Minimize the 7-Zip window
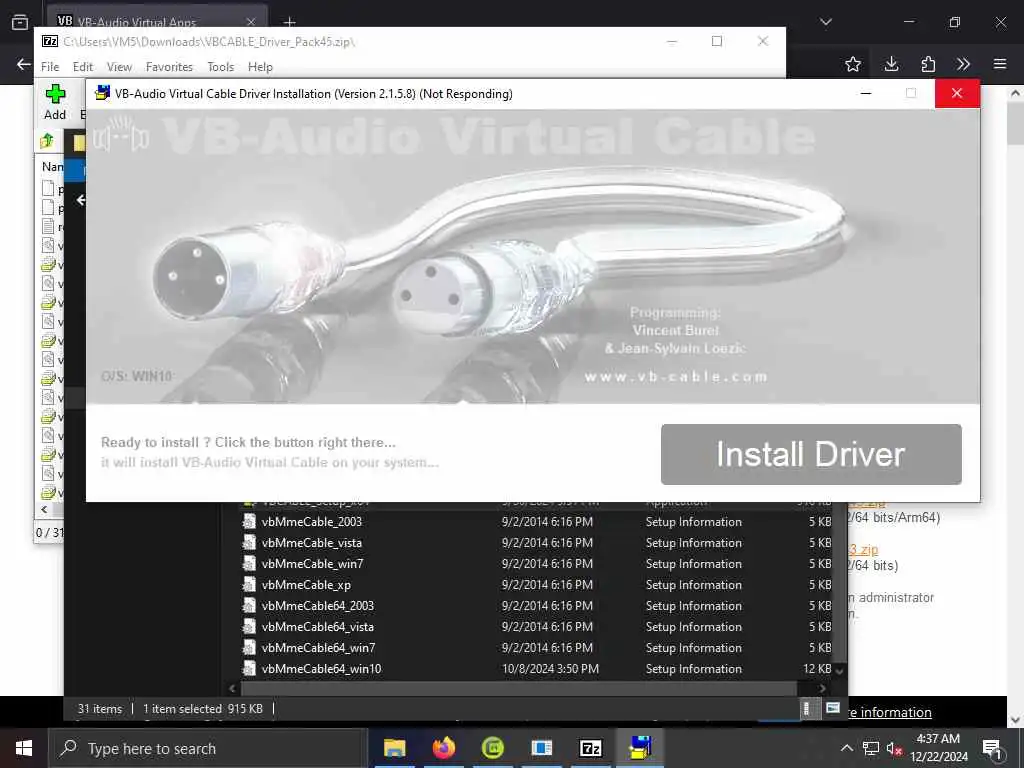This screenshot has width=1024, height=768. coord(671,41)
